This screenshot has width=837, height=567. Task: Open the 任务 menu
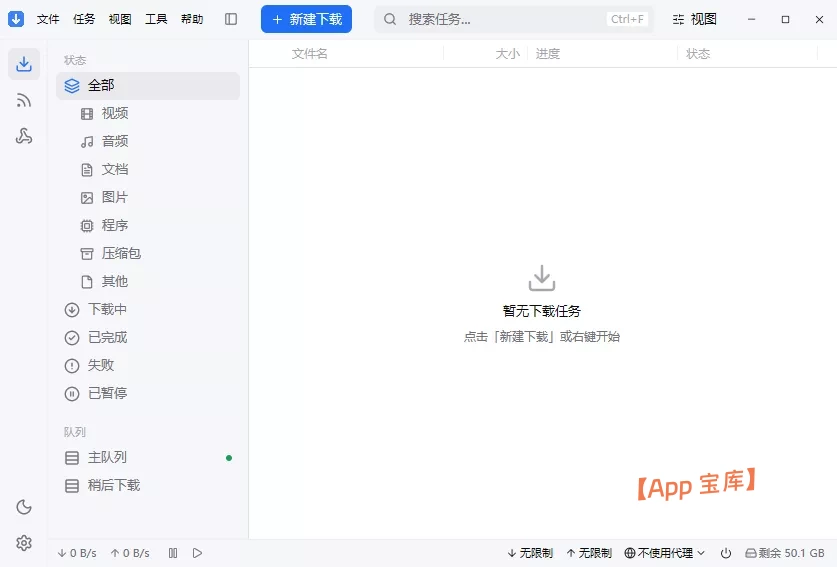point(84,19)
